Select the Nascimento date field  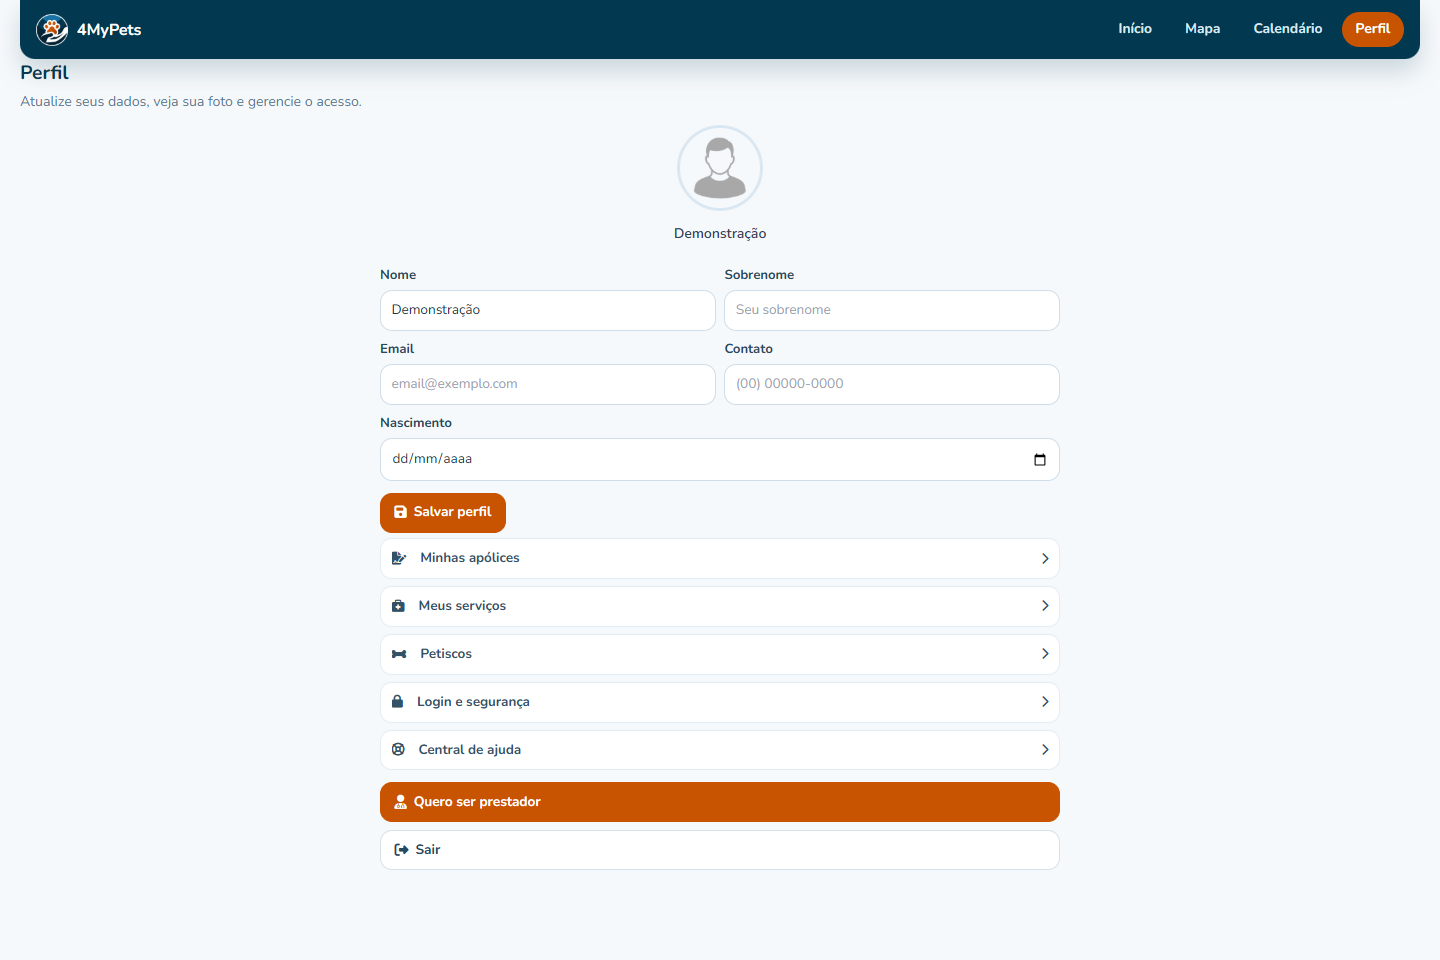point(720,460)
